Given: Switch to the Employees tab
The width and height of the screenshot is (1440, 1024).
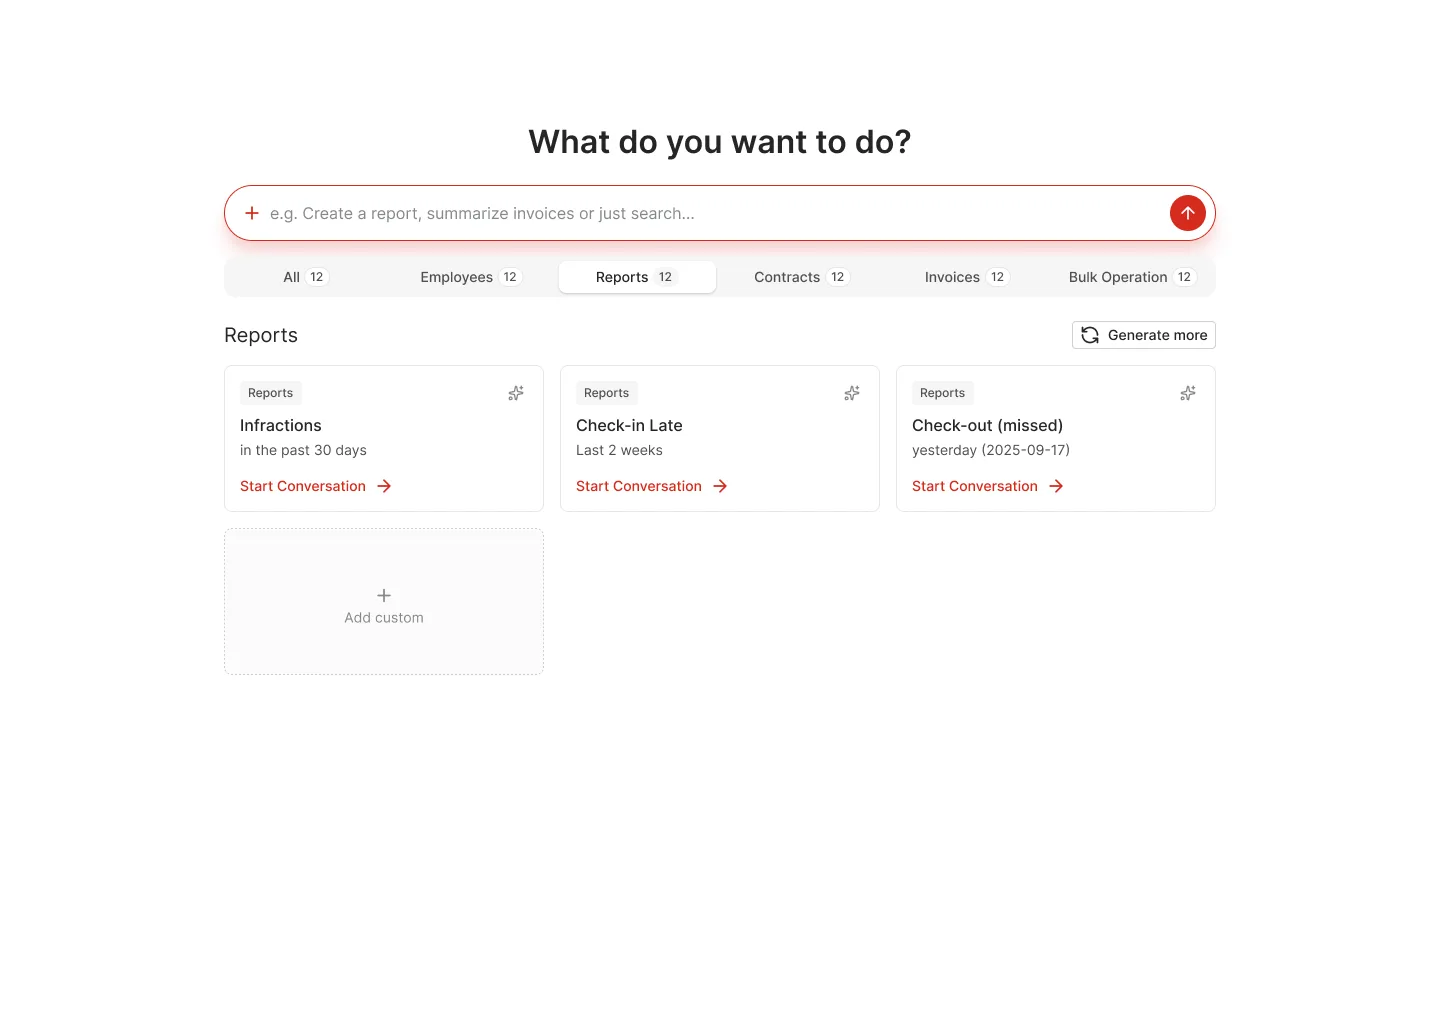Looking at the screenshot, I should tap(471, 277).
